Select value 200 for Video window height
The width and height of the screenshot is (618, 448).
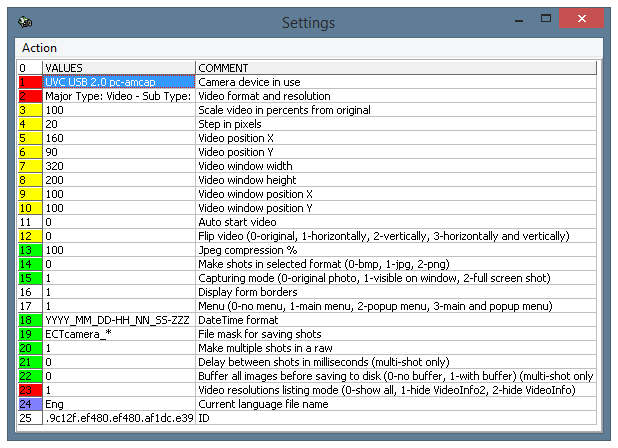(119, 180)
